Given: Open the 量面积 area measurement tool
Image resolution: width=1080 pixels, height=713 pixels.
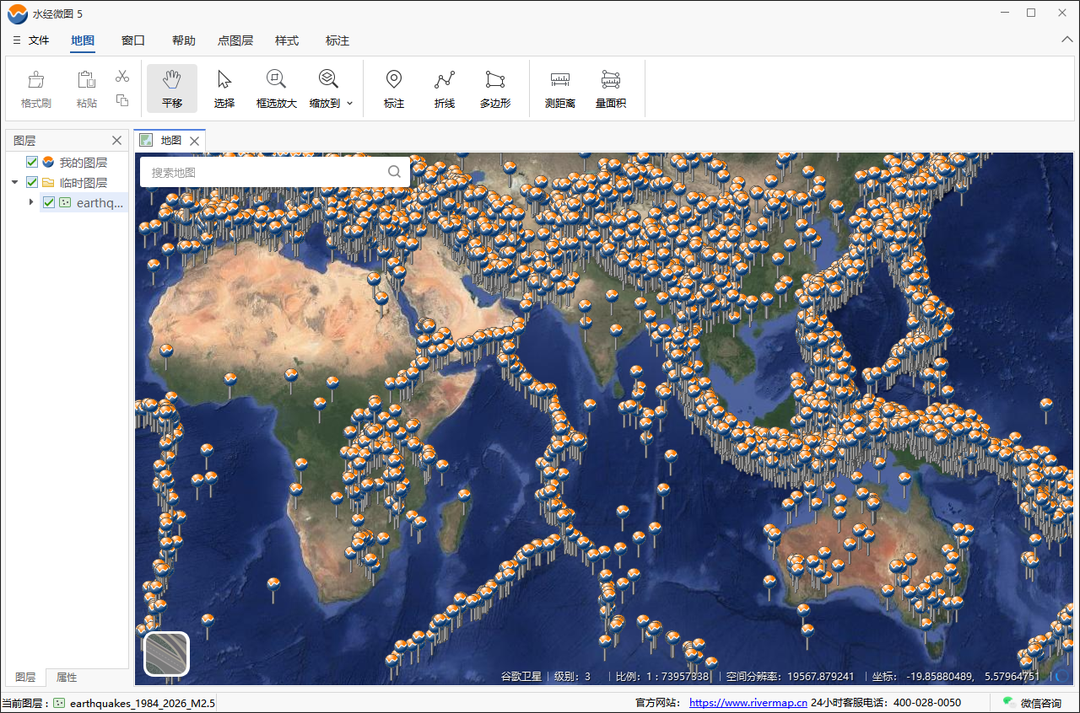Looking at the screenshot, I should [610, 89].
